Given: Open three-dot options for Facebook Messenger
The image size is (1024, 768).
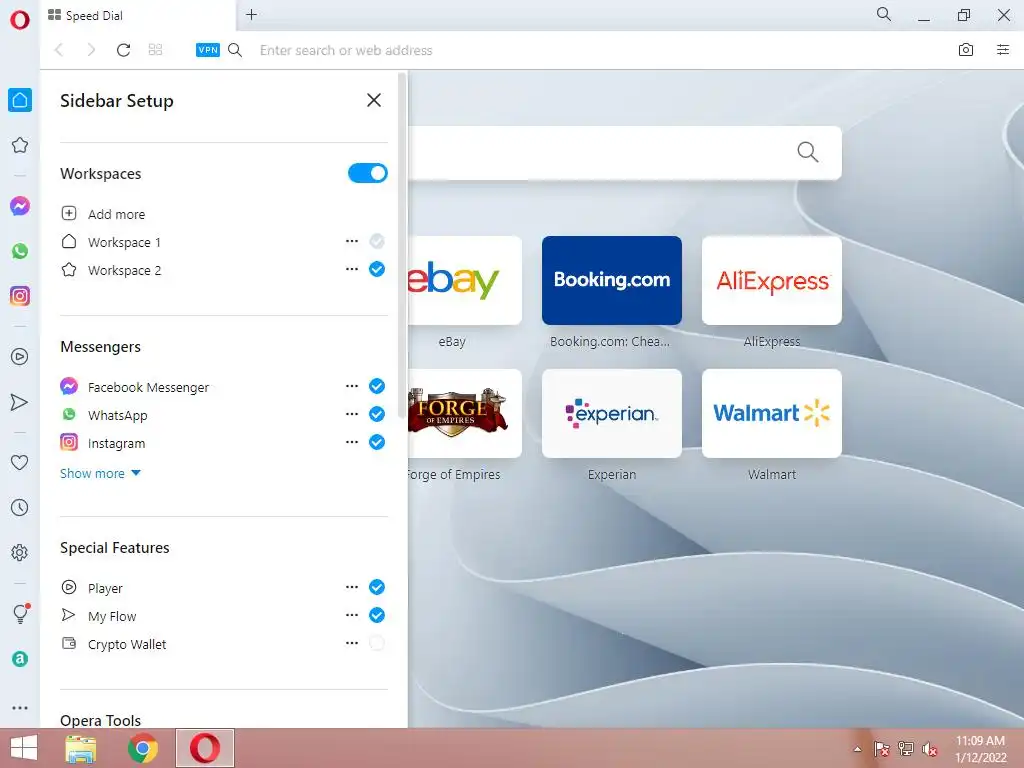Looking at the screenshot, I should (x=352, y=386).
